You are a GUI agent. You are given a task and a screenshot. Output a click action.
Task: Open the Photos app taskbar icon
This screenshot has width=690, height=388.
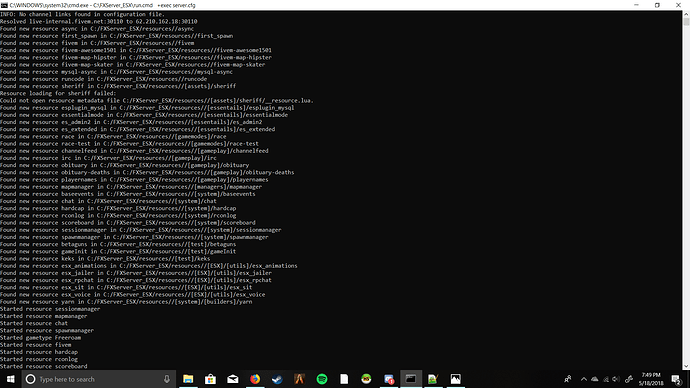[x=455, y=379]
